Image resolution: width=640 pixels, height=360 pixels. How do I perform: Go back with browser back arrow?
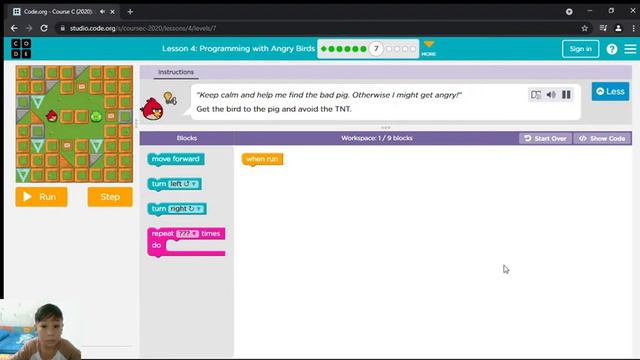point(14,28)
